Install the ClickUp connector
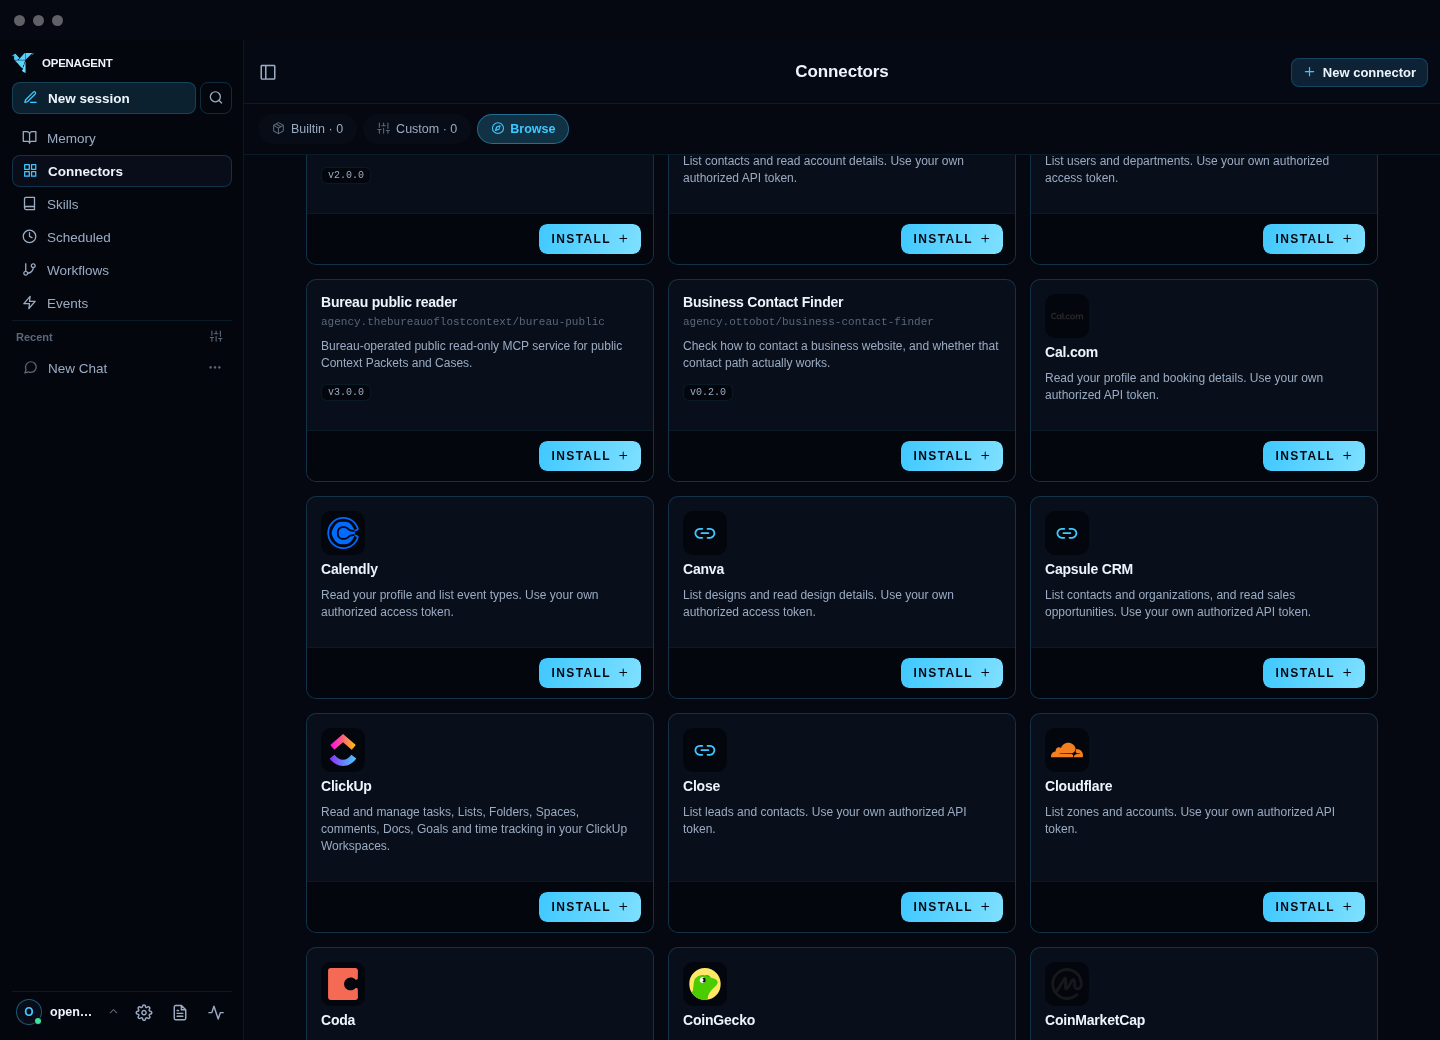This screenshot has height=1040, width=1440. tap(590, 907)
